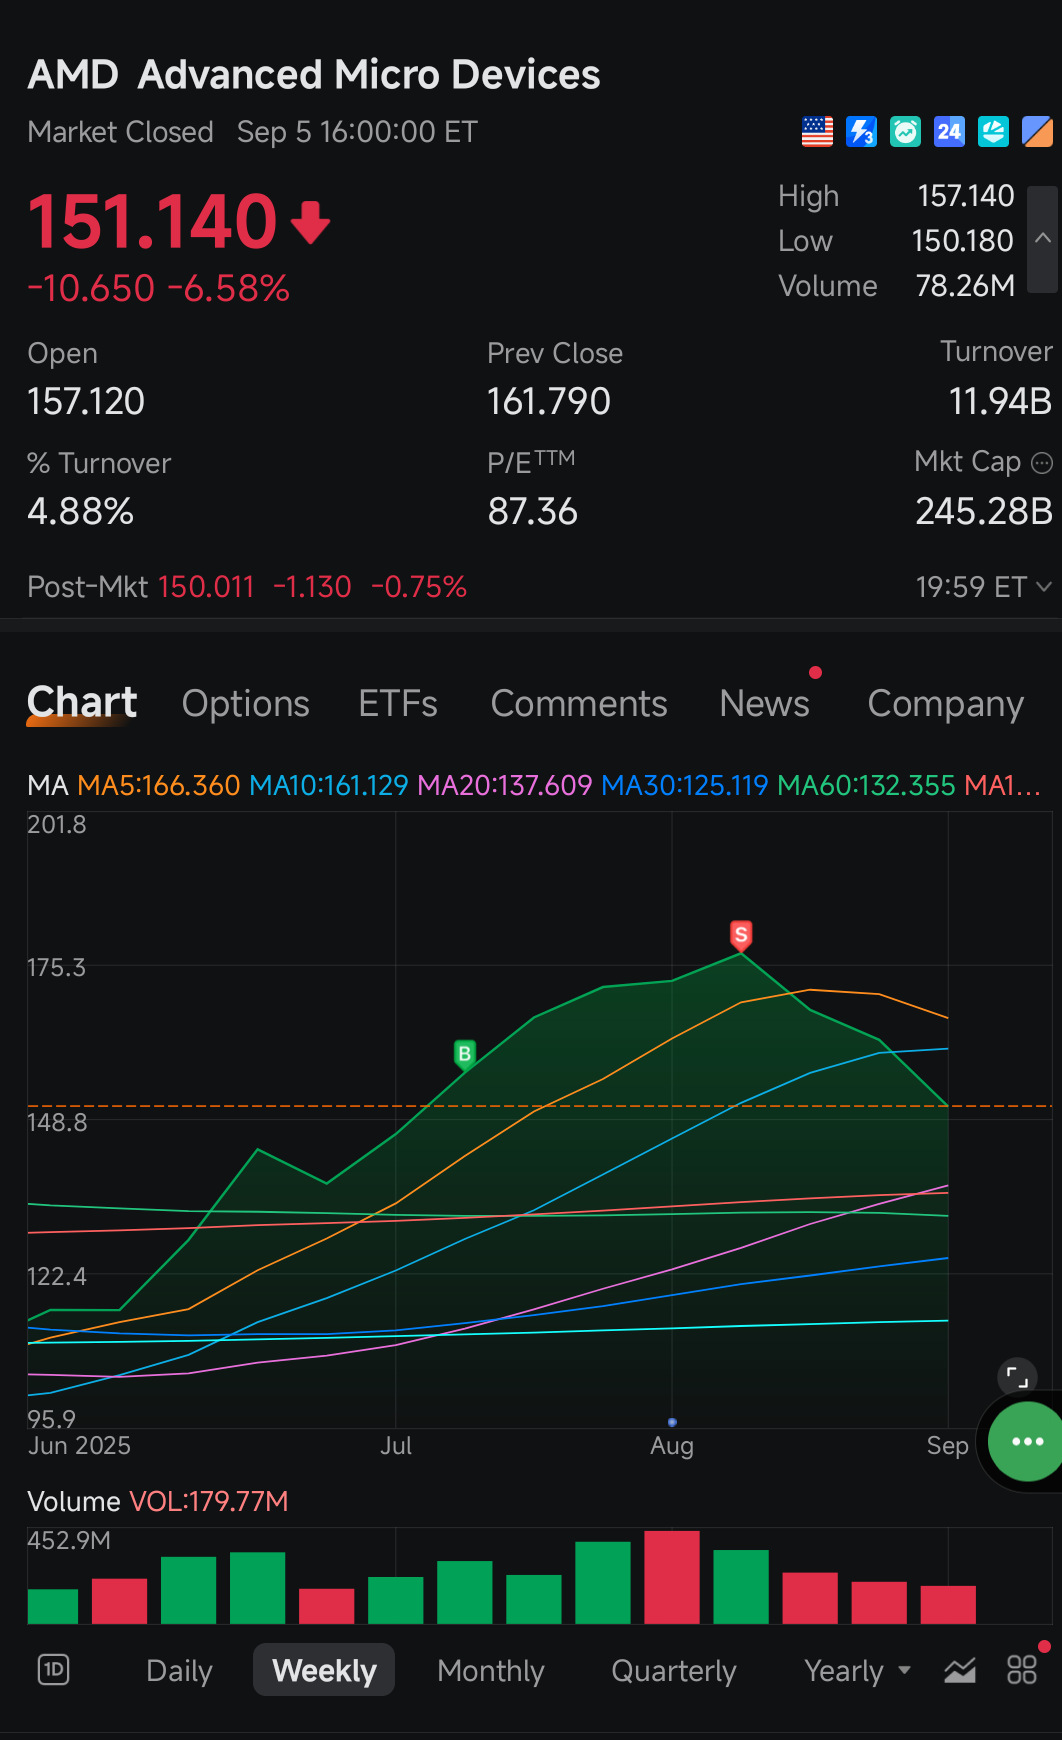Tap the -6.58% change percentage

click(229, 289)
